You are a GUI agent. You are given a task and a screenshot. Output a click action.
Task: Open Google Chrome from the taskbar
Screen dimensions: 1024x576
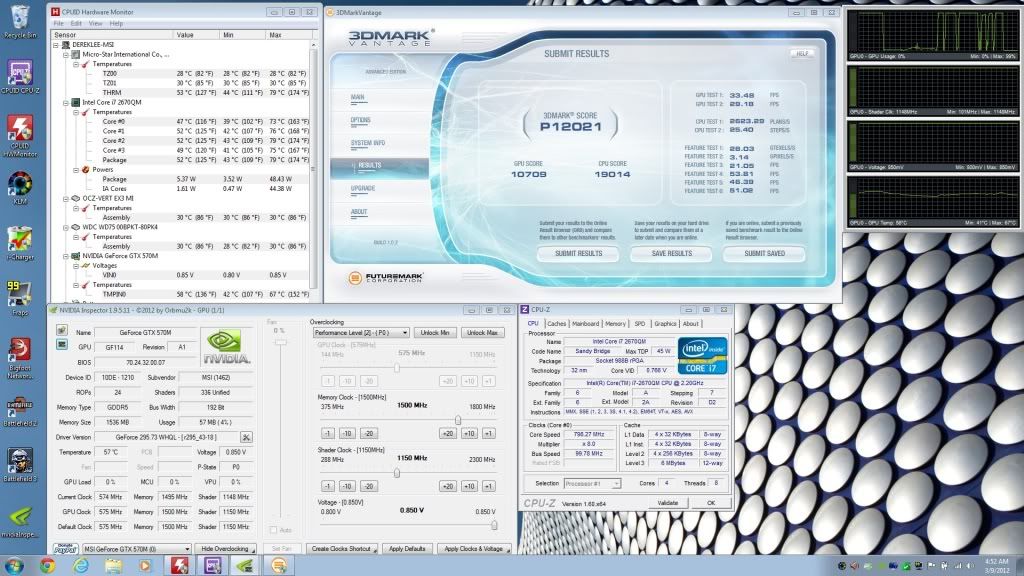pyautogui.click(x=47, y=566)
